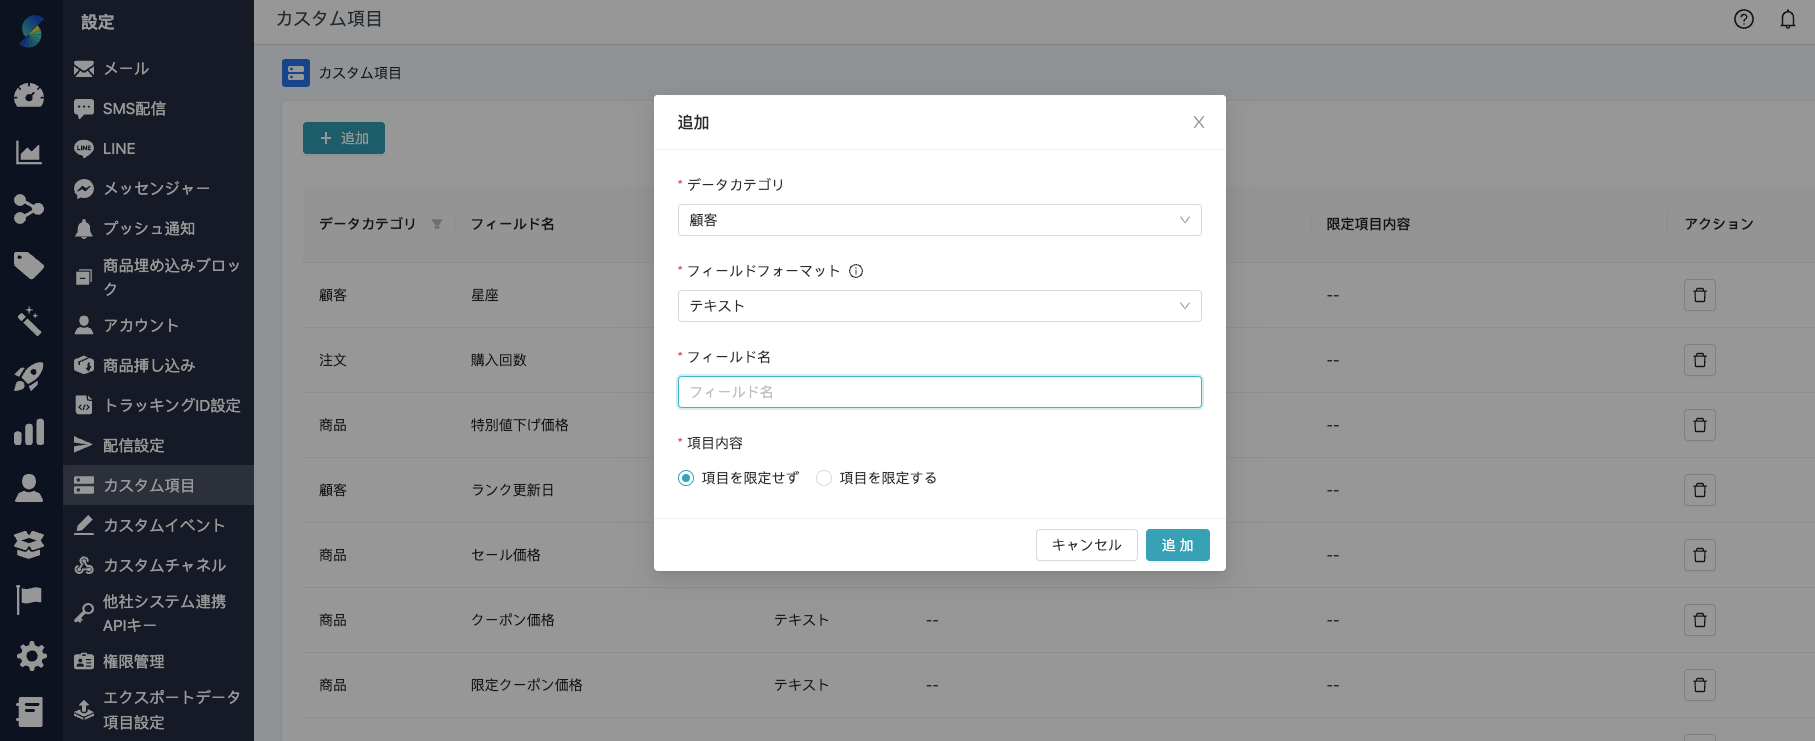Image resolution: width=1815 pixels, height=741 pixels.
Task: Open the フィールドフォーマット dropdown
Action: (x=939, y=306)
